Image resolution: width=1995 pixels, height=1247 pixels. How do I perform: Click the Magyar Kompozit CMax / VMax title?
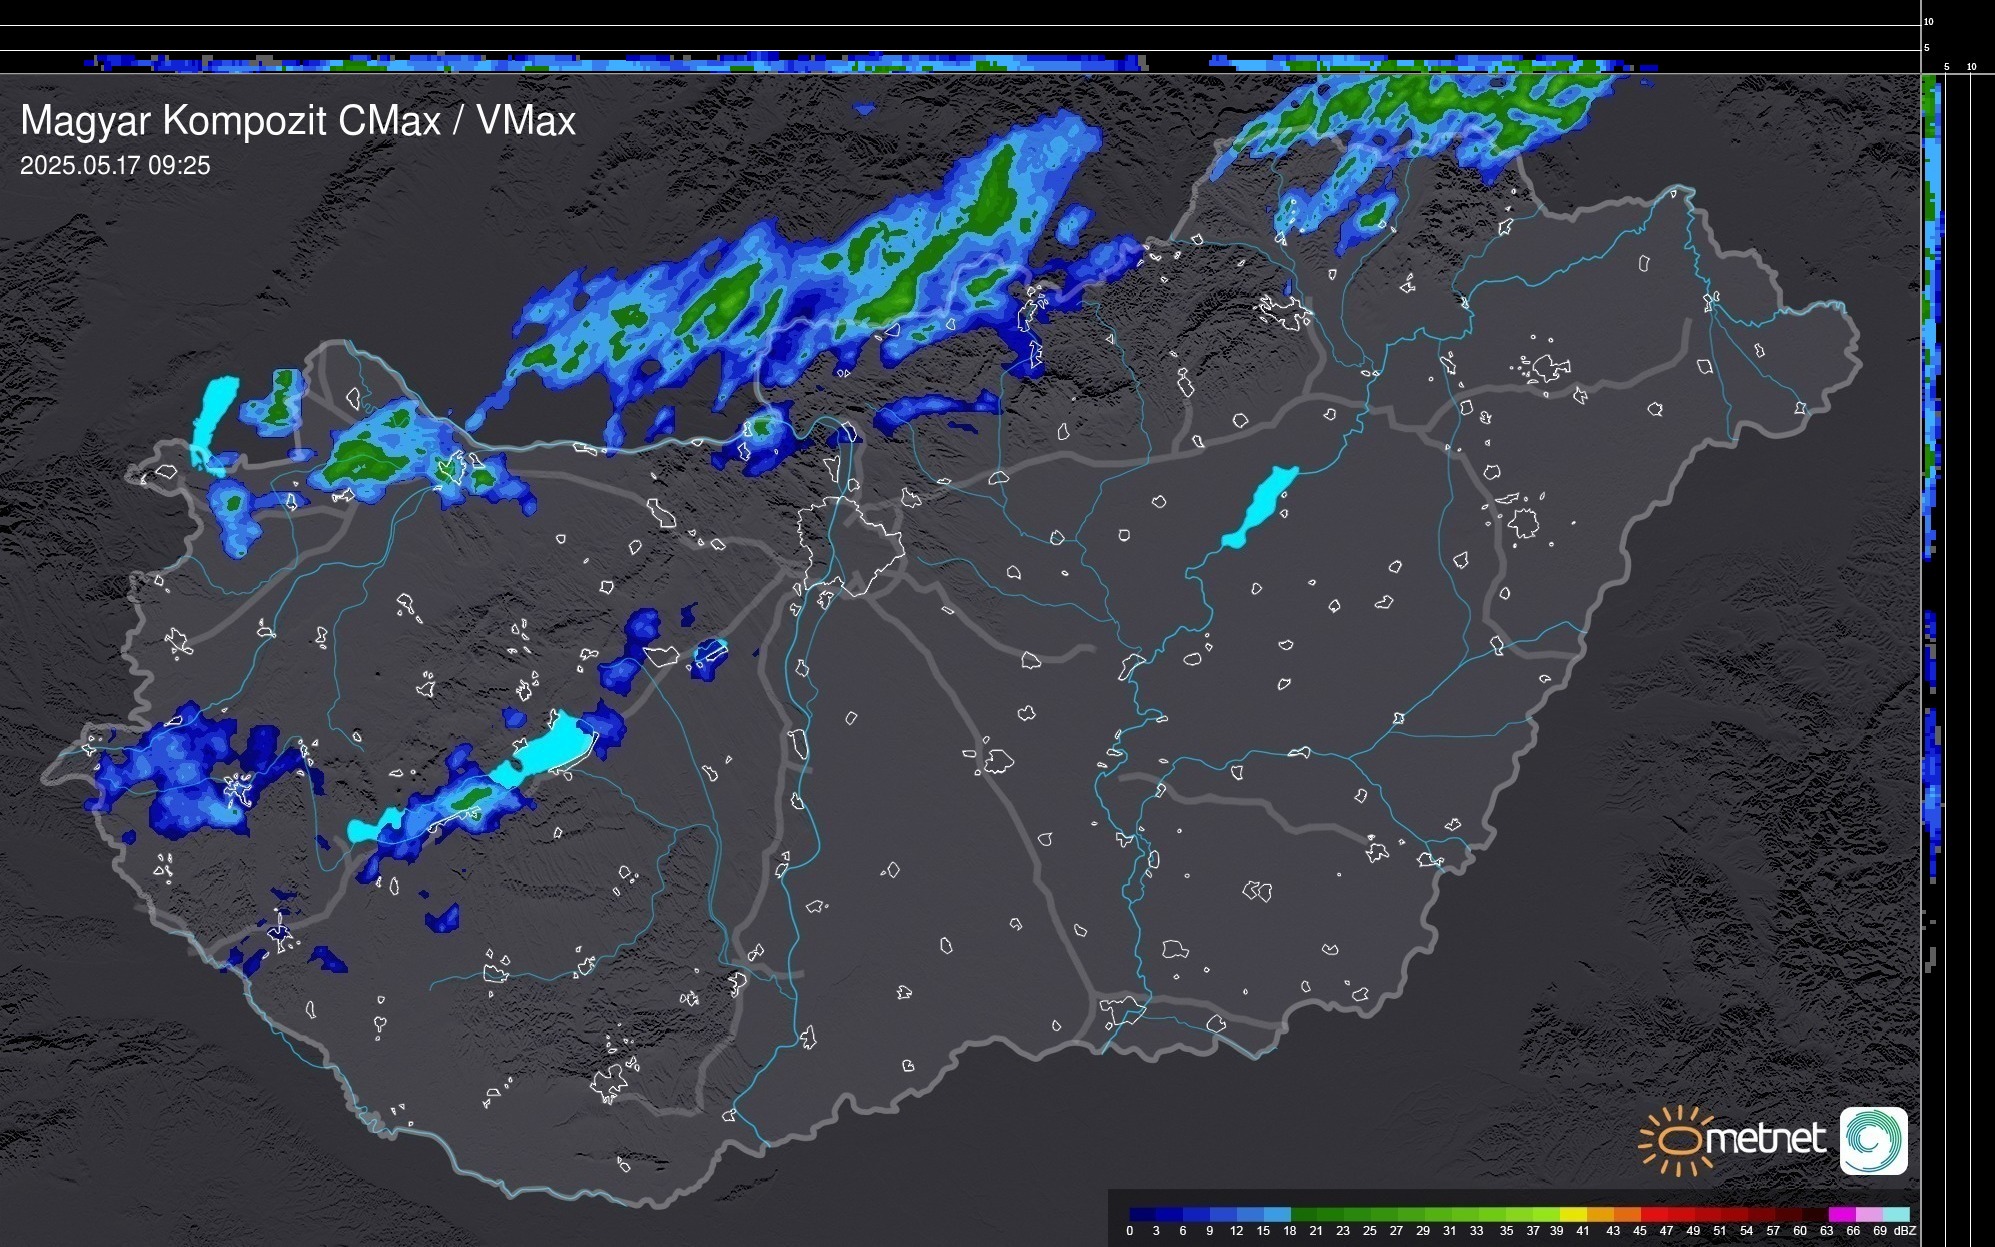click(x=298, y=121)
